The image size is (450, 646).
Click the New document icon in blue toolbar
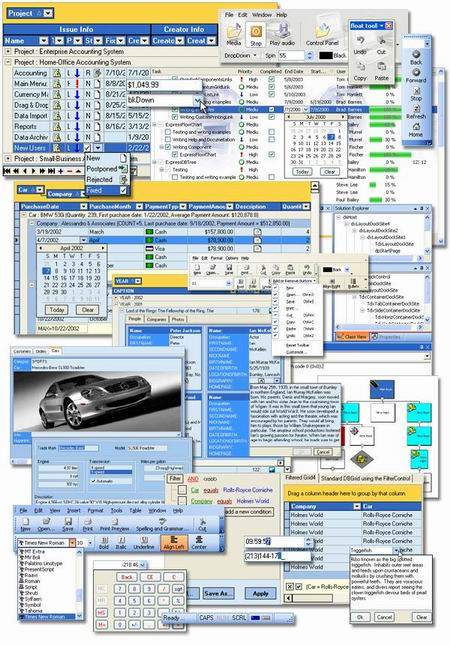[26, 522]
